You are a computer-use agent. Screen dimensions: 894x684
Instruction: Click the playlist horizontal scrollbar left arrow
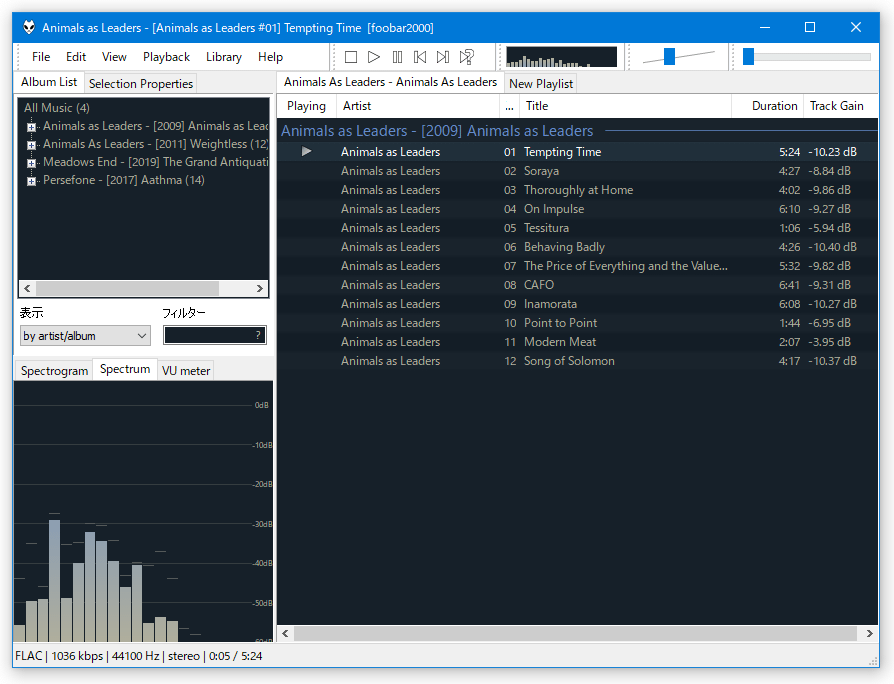285,634
